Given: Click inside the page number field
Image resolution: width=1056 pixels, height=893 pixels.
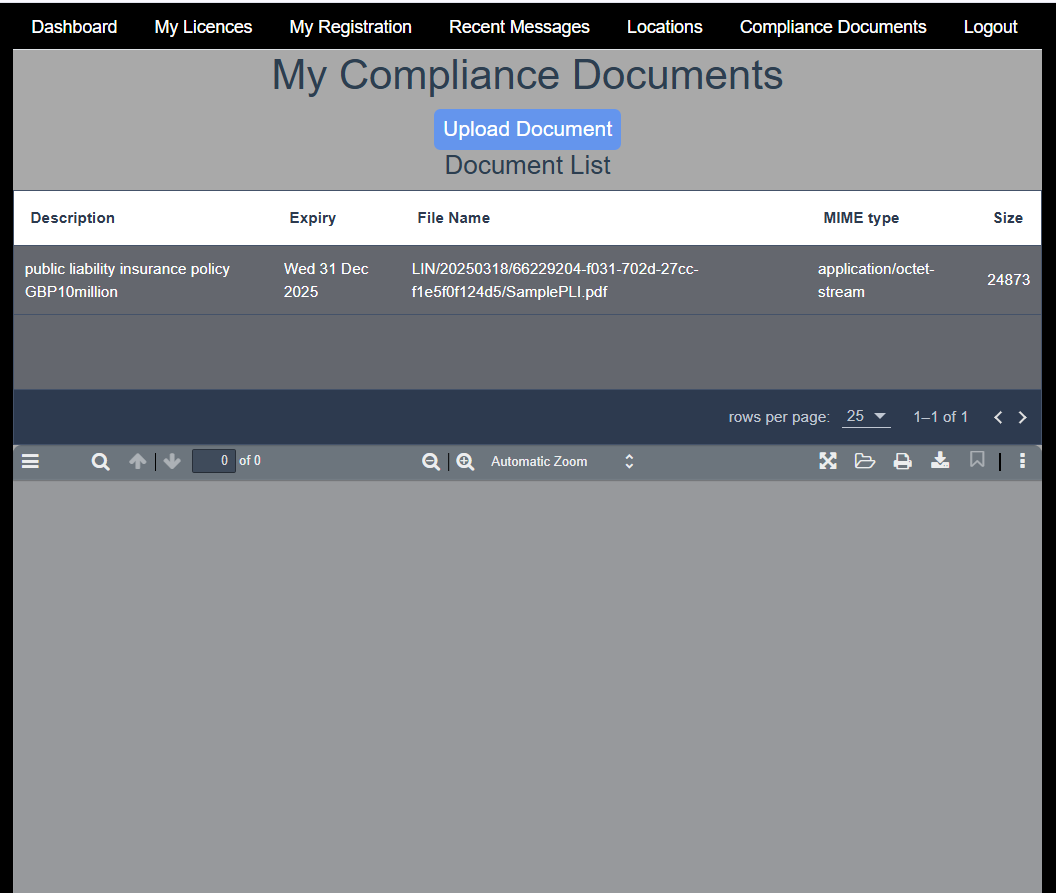Looking at the screenshot, I should (214, 461).
